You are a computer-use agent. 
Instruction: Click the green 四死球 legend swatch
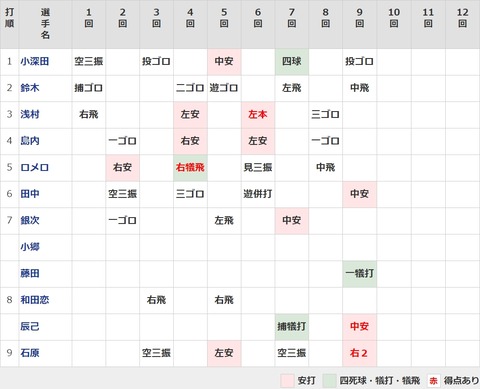coord(329,380)
